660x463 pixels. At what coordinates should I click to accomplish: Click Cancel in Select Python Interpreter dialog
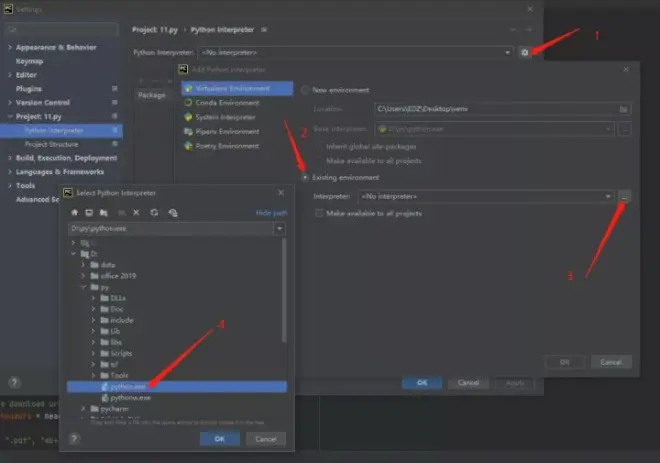pos(266,439)
